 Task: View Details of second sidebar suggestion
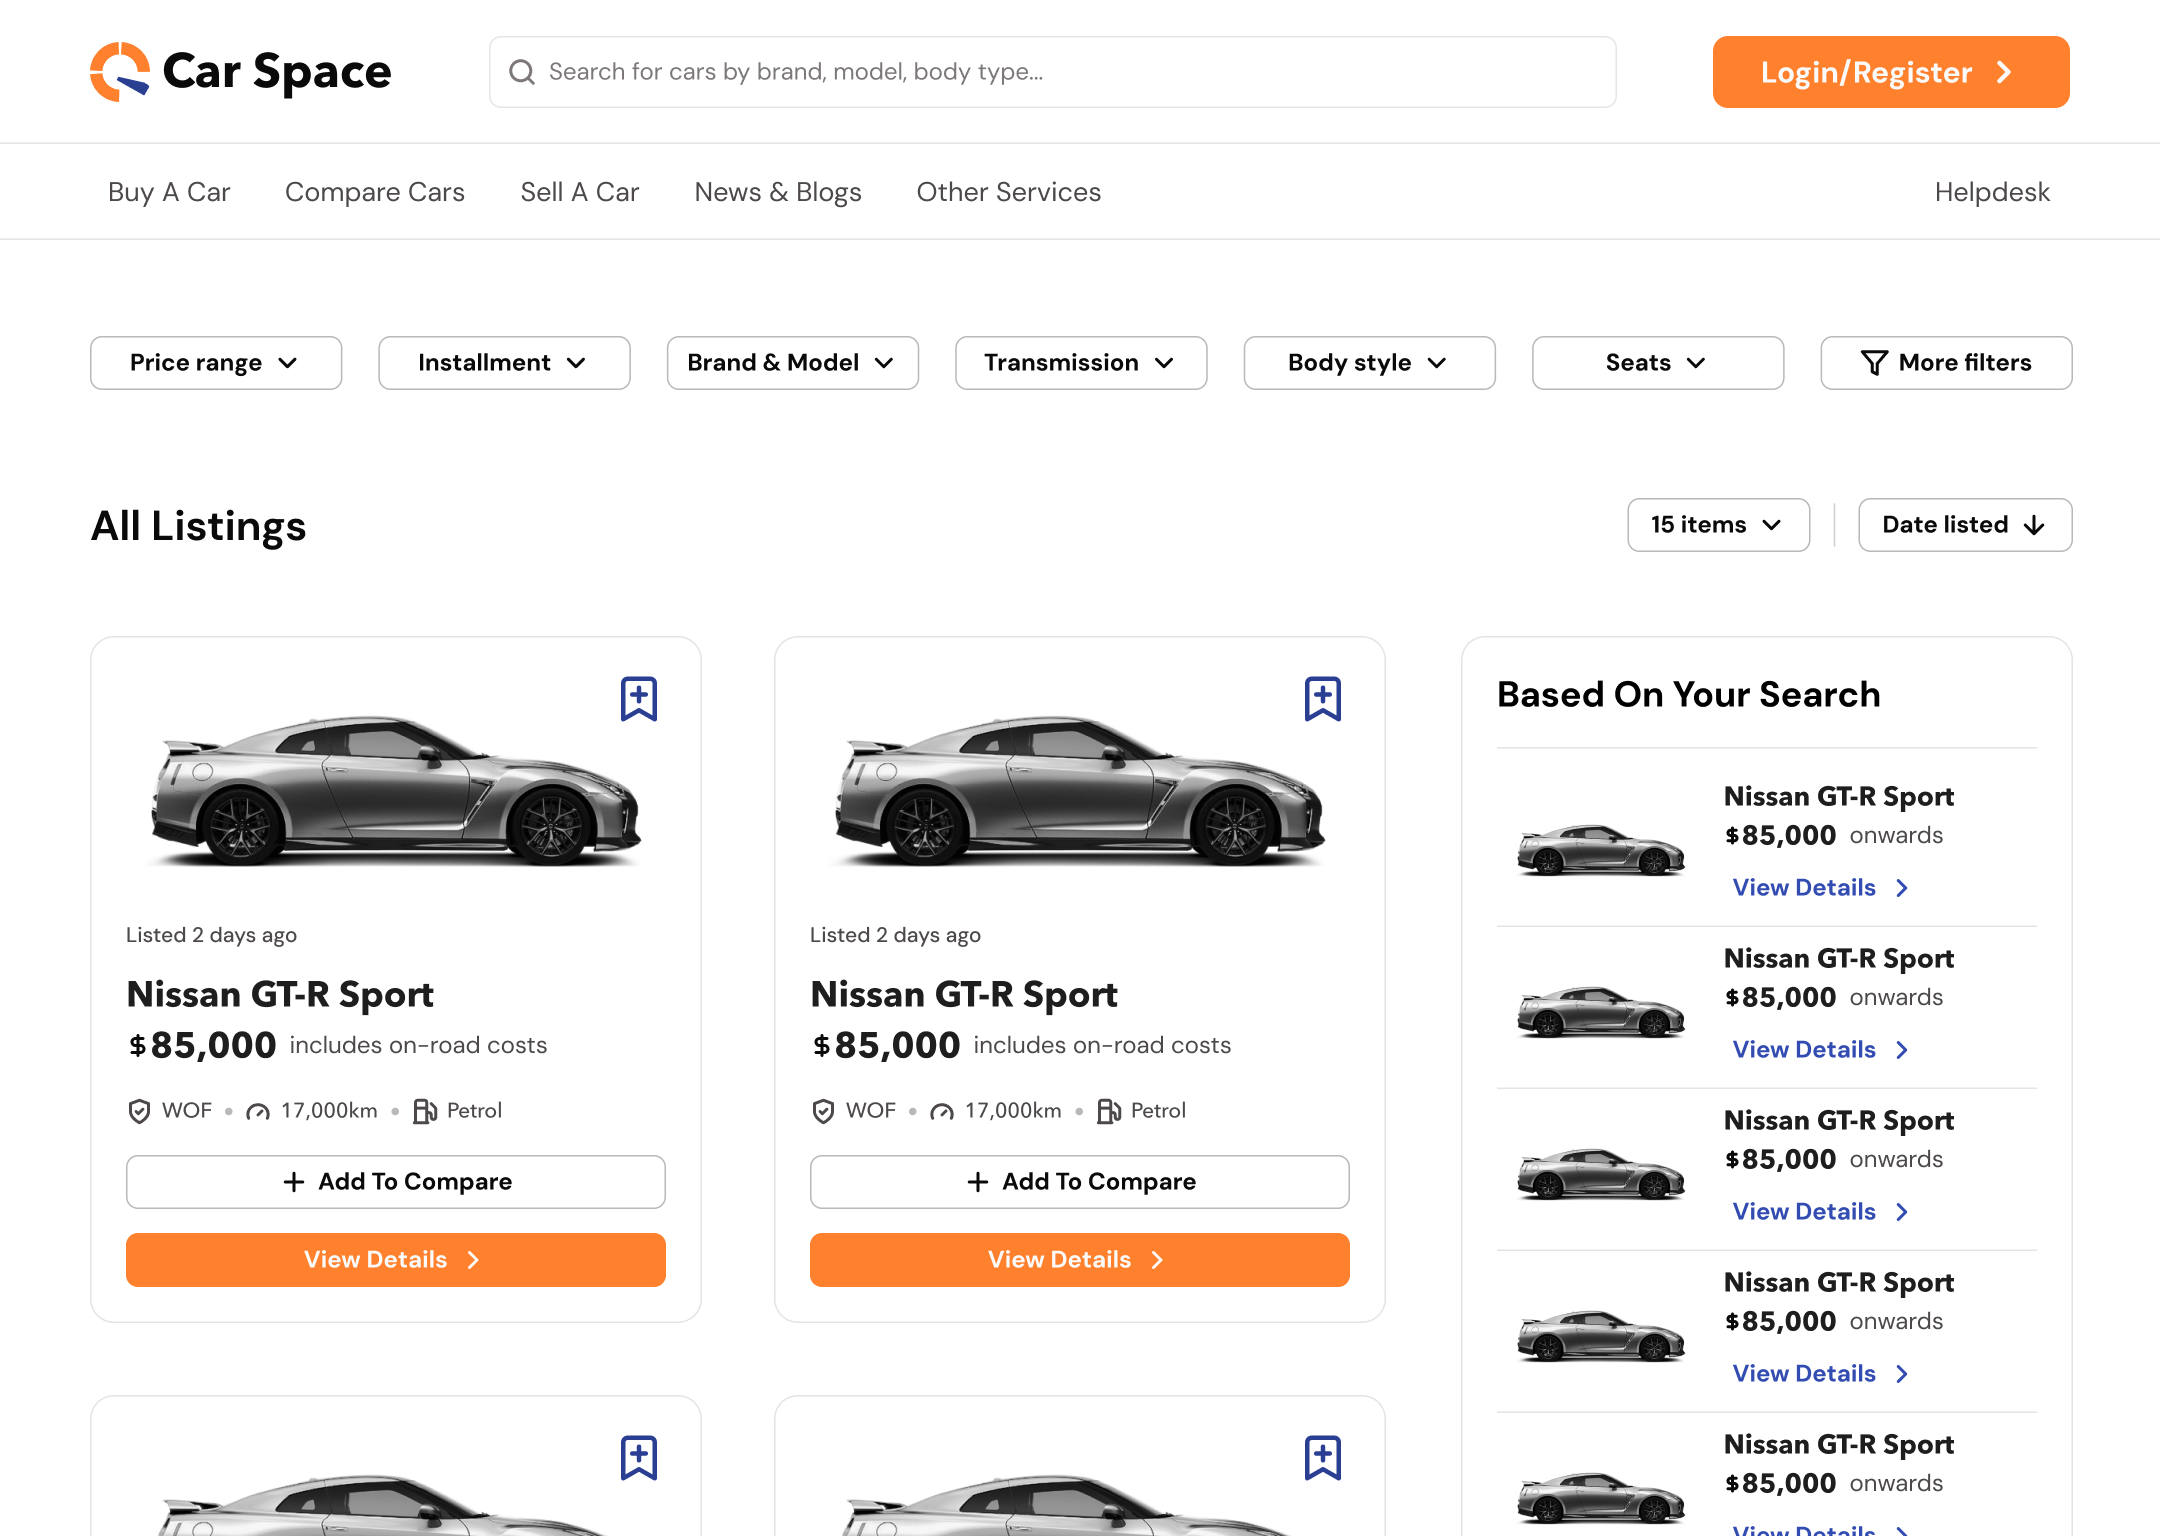coord(1821,1050)
